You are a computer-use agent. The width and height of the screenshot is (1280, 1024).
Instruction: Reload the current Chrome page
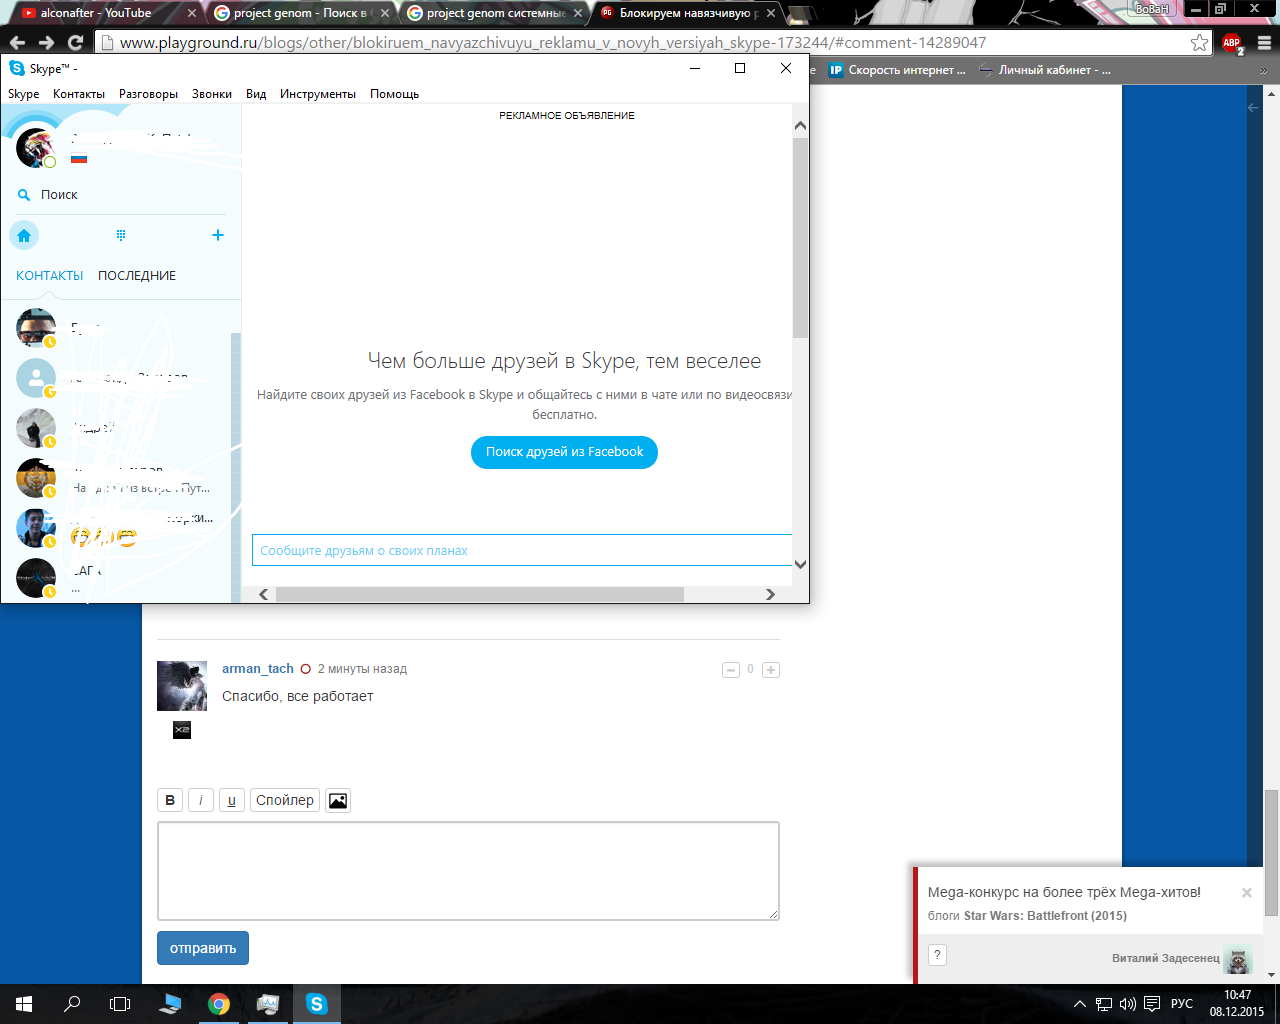click(x=75, y=42)
